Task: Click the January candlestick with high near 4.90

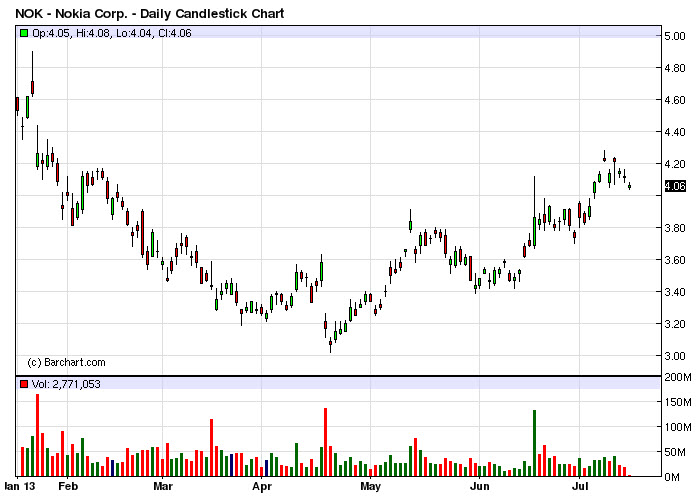Action: [32, 74]
